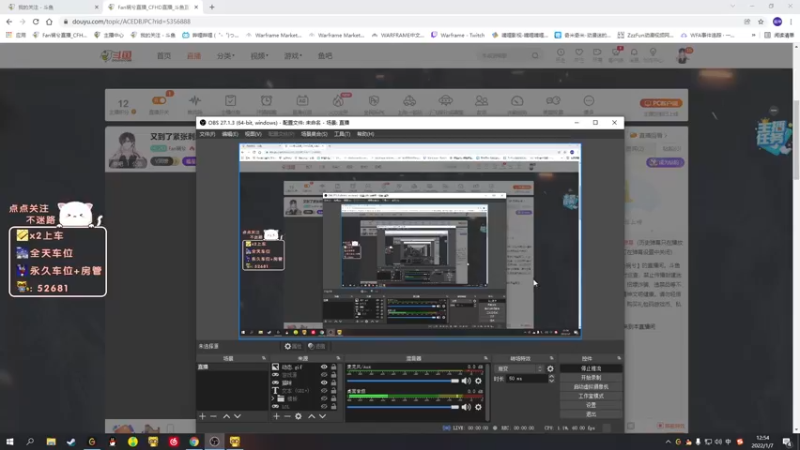
Task: Open the OBS 帮助(H) menu
Action: point(365,134)
